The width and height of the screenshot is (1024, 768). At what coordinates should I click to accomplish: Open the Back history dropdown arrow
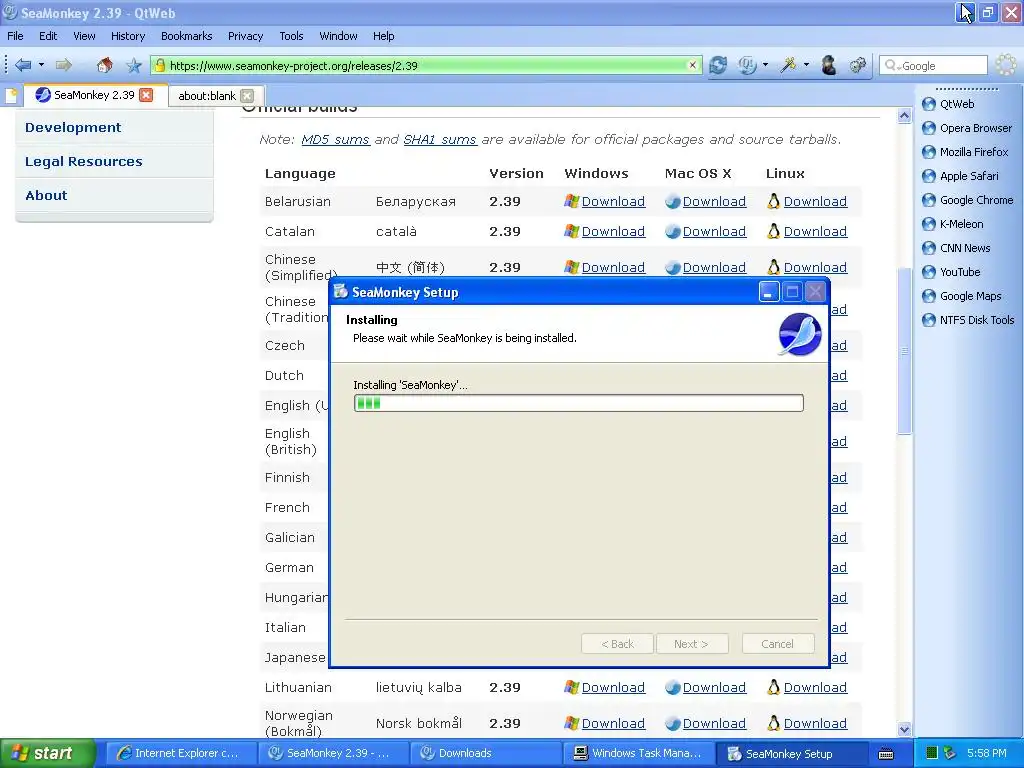point(41,65)
